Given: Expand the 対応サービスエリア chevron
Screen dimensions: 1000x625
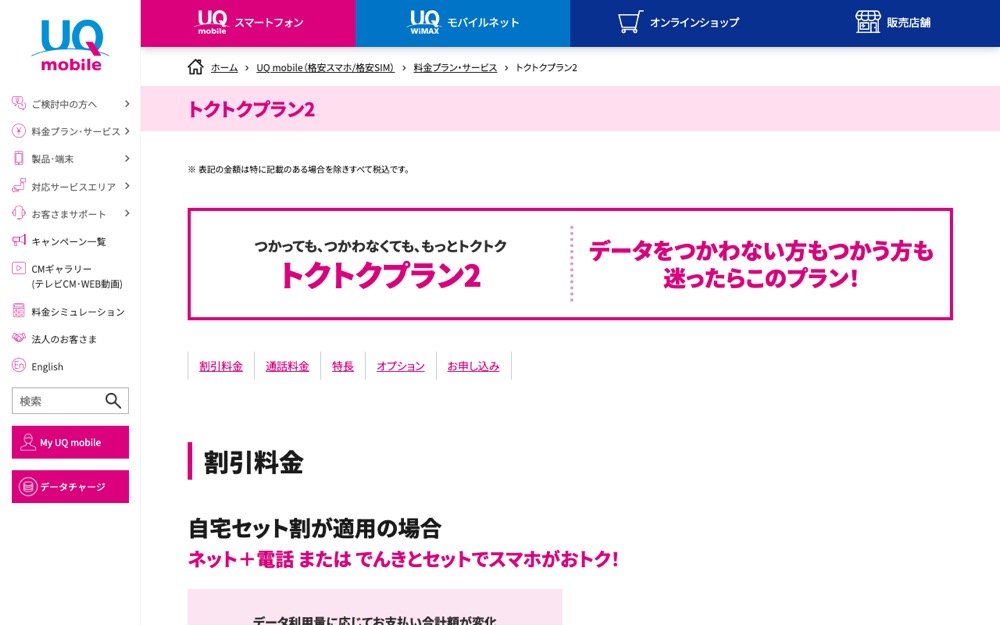Looking at the screenshot, I should [127, 186].
